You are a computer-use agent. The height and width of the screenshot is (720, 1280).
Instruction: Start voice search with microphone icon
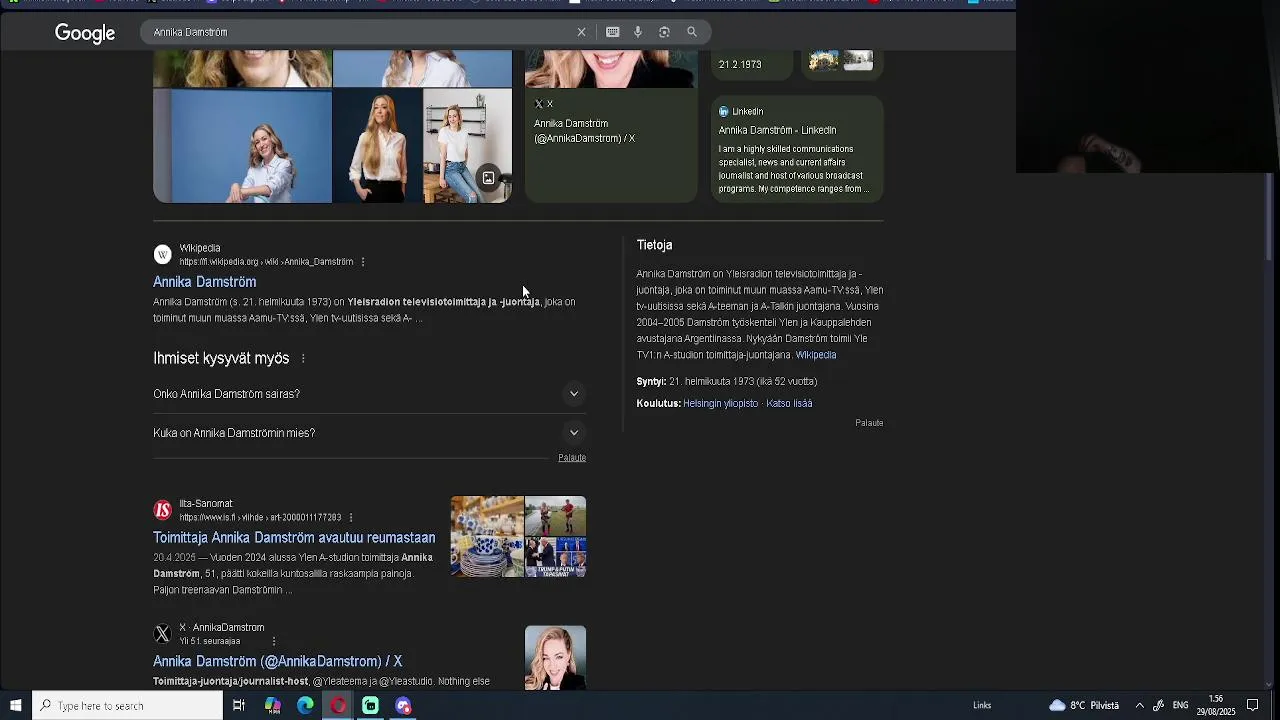click(x=638, y=32)
